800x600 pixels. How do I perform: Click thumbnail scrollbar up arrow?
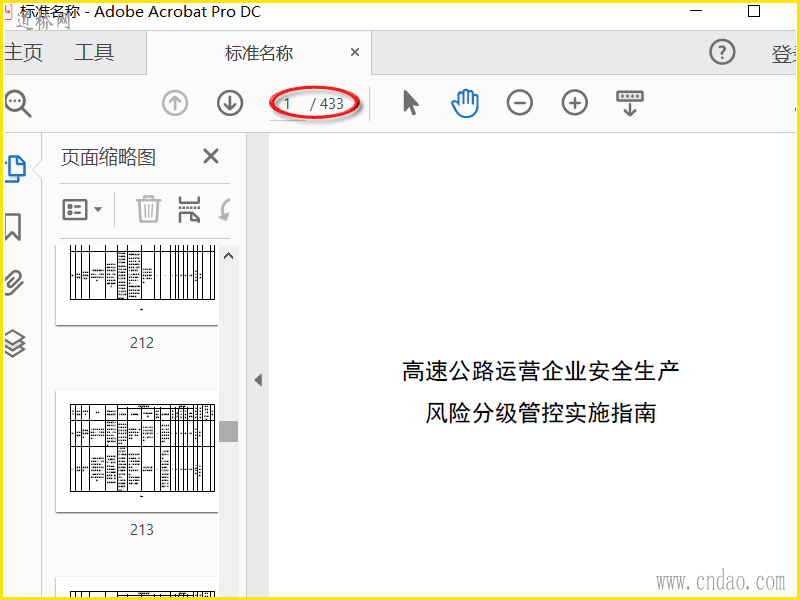[229, 256]
